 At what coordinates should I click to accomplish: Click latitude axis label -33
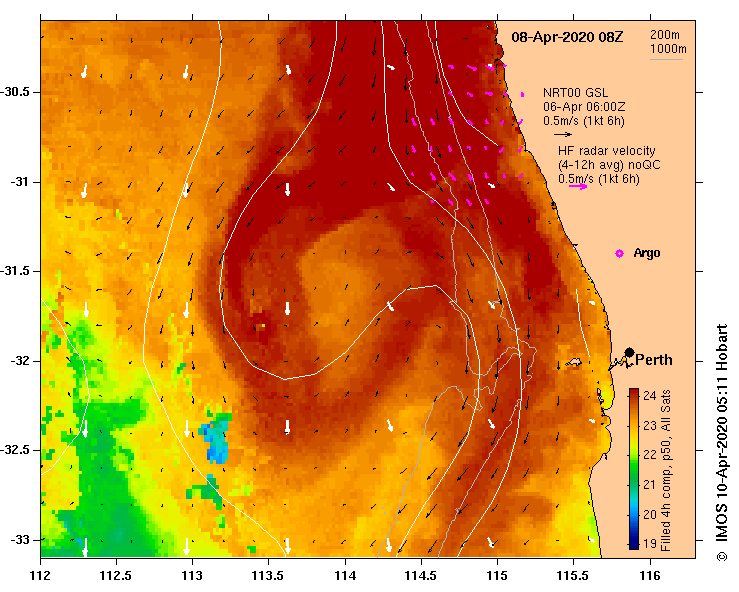[20, 540]
